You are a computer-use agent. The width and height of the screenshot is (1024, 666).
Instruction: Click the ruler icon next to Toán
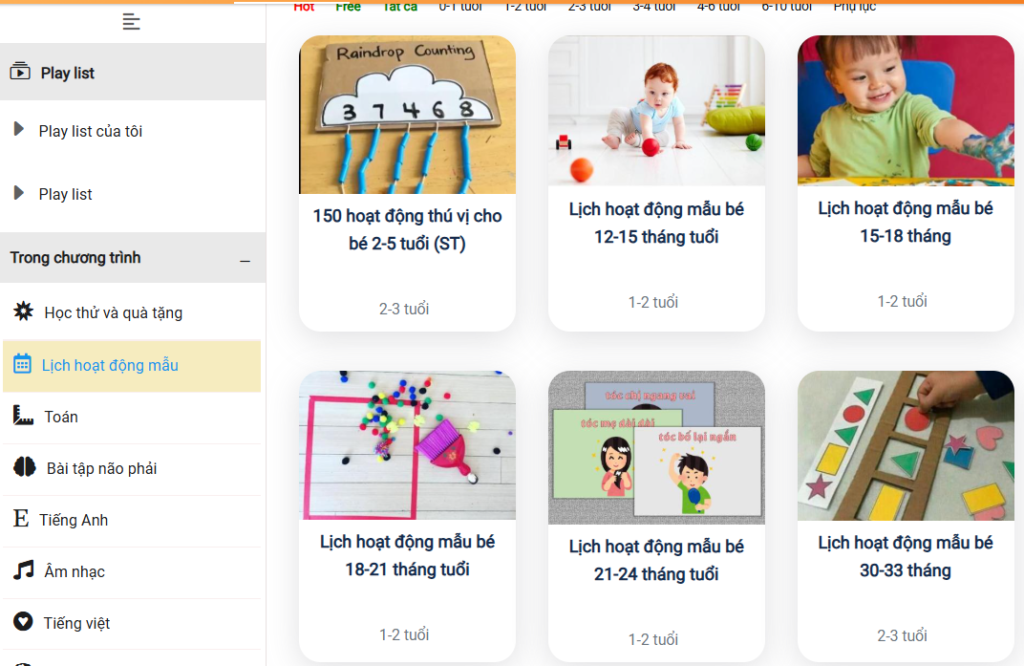[23, 415]
